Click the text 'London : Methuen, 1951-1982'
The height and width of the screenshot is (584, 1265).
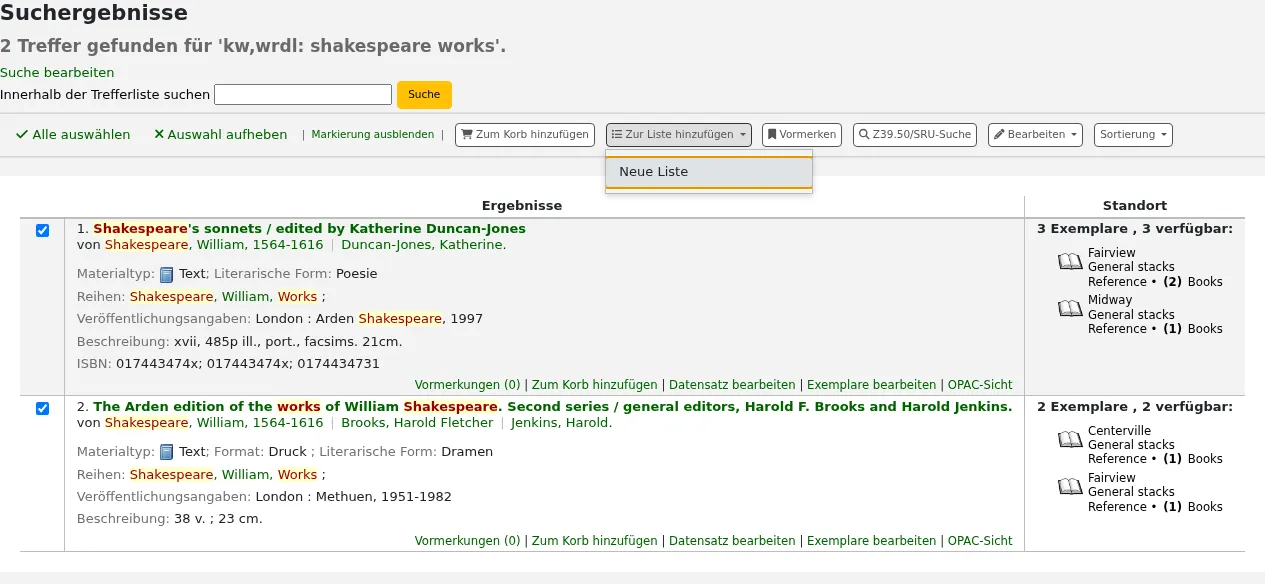click(x=354, y=497)
